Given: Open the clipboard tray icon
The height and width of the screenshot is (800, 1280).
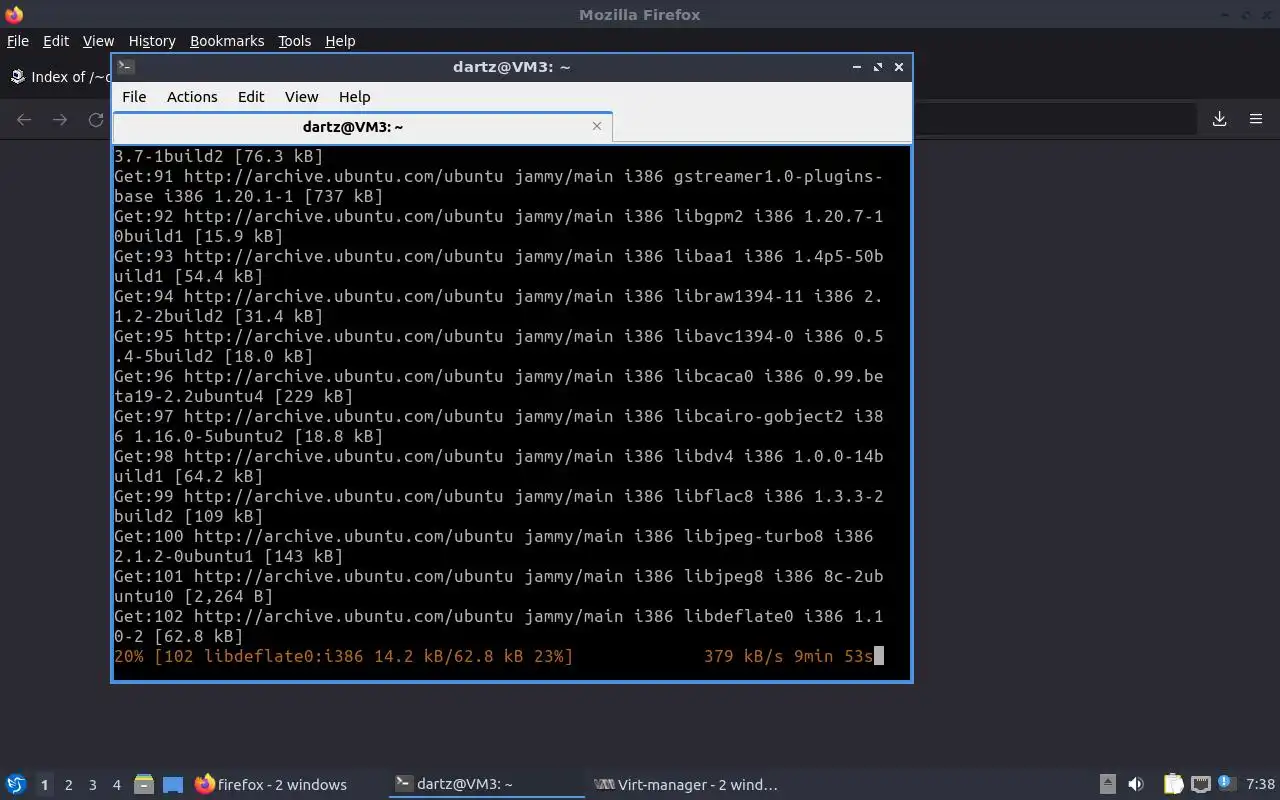Looking at the screenshot, I should pyautogui.click(x=1173, y=784).
